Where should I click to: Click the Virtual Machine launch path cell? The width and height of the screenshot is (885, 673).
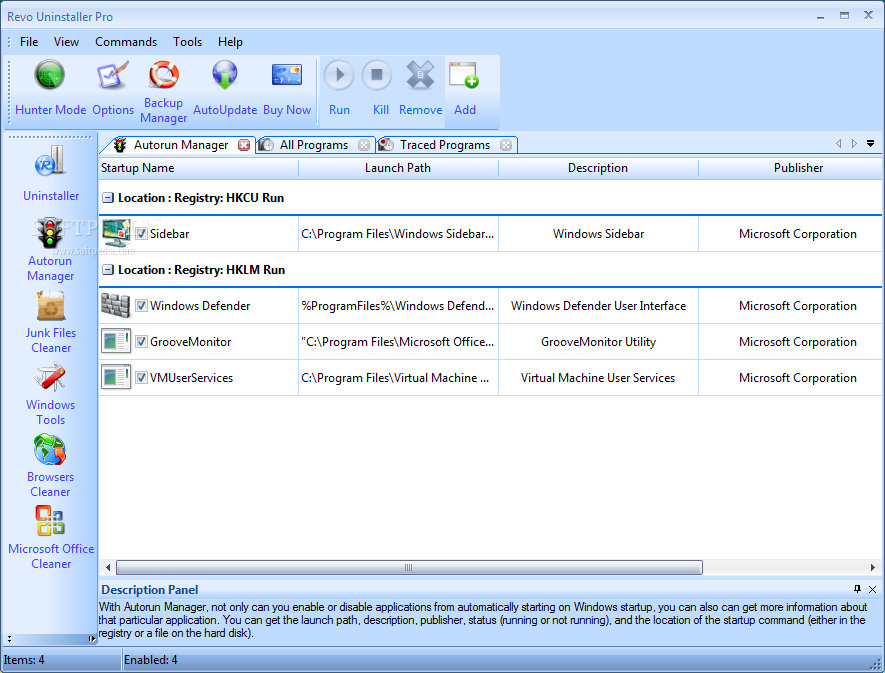398,378
